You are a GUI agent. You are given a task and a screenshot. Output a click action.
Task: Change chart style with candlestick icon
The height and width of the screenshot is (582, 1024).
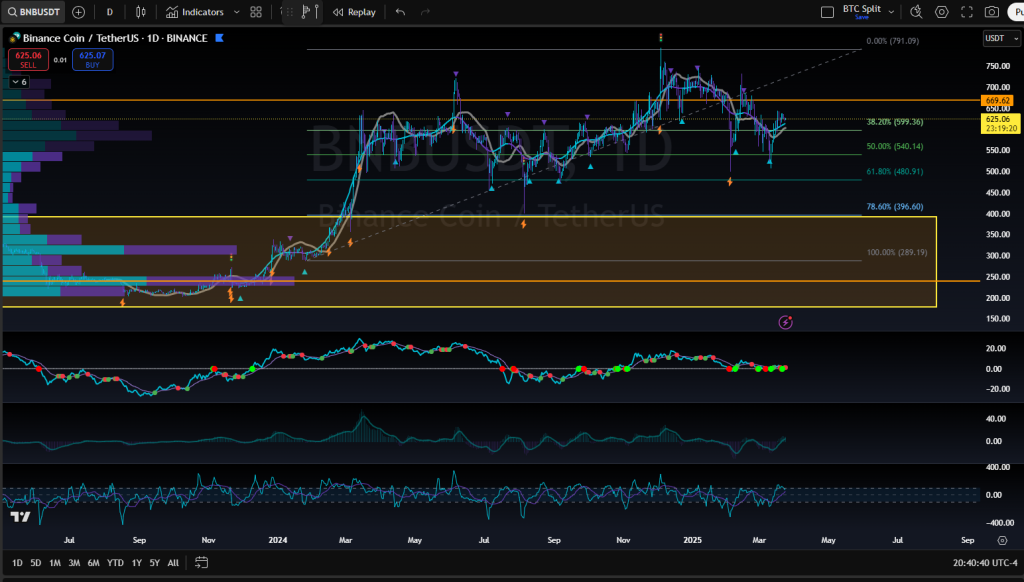[x=140, y=12]
